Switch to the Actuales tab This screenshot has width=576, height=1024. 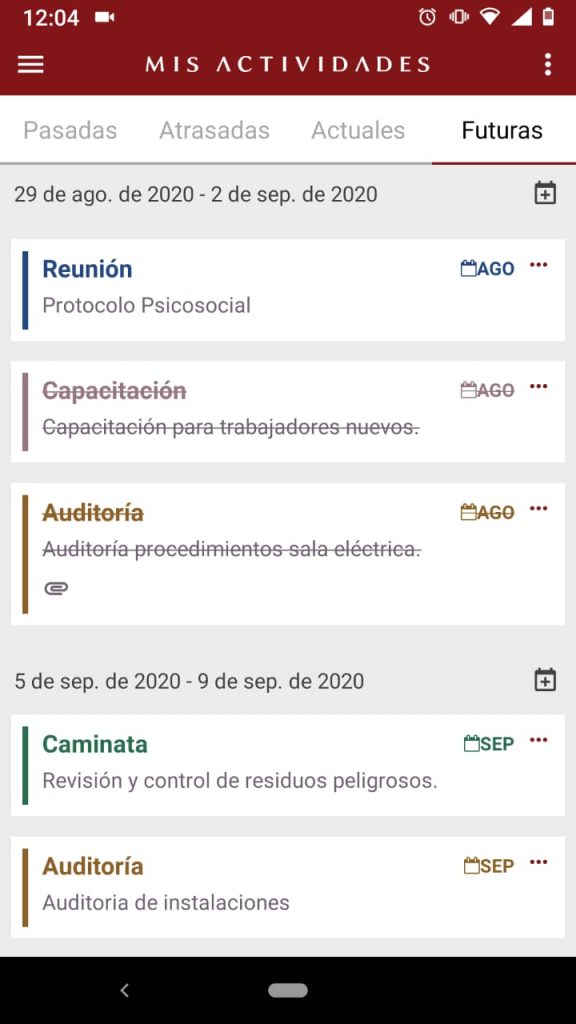[358, 130]
